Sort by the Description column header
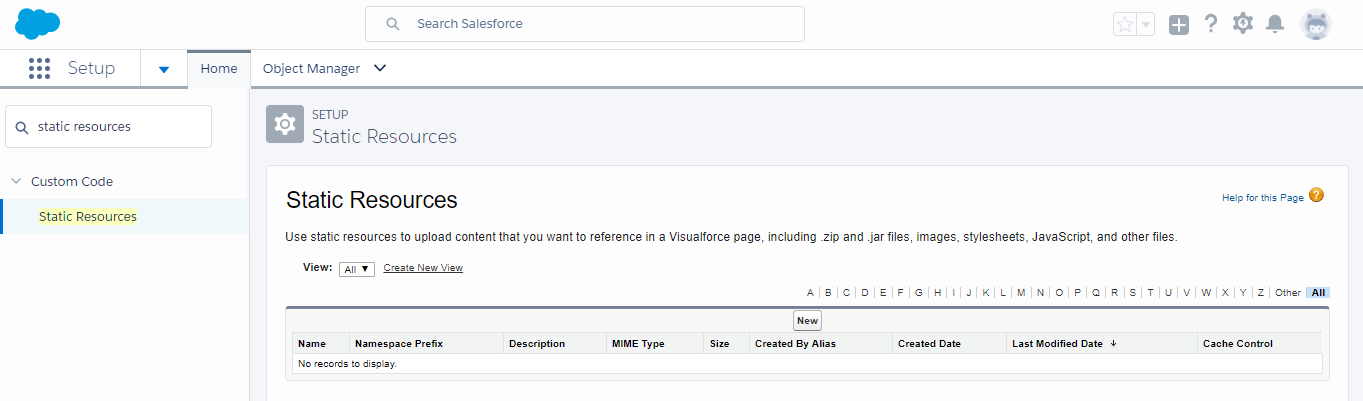This screenshot has width=1363, height=401. tap(537, 343)
